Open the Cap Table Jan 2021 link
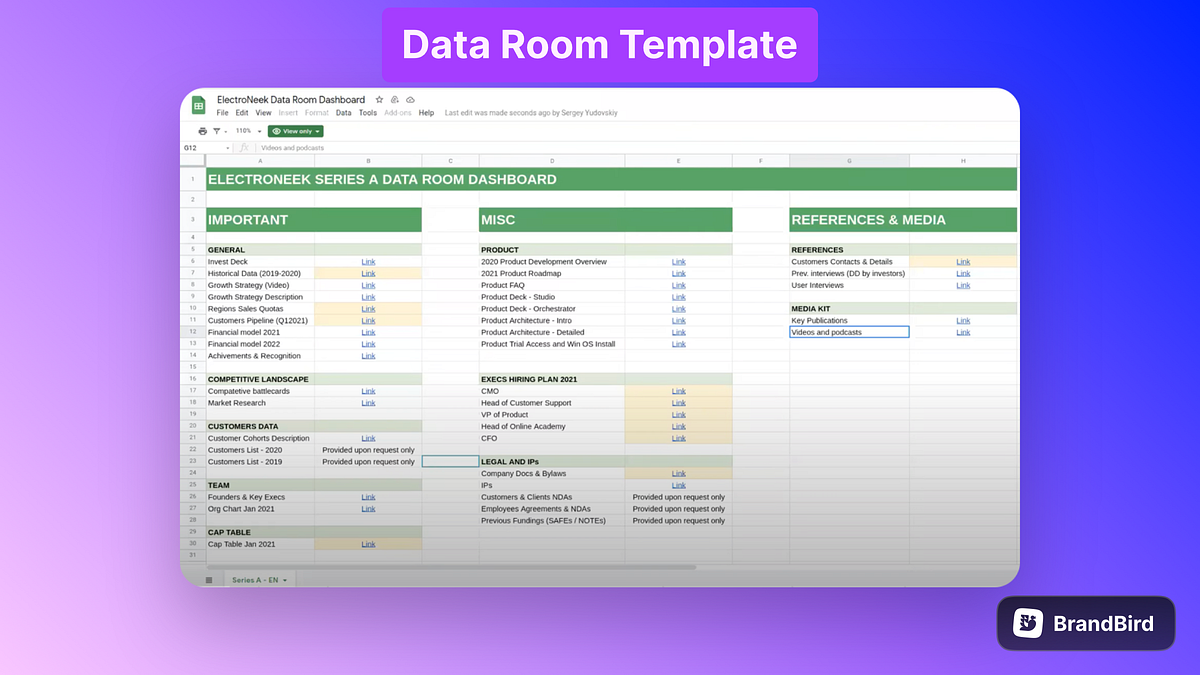The width and height of the screenshot is (1200, 675). pyautogui.click(x=368, y=544)
